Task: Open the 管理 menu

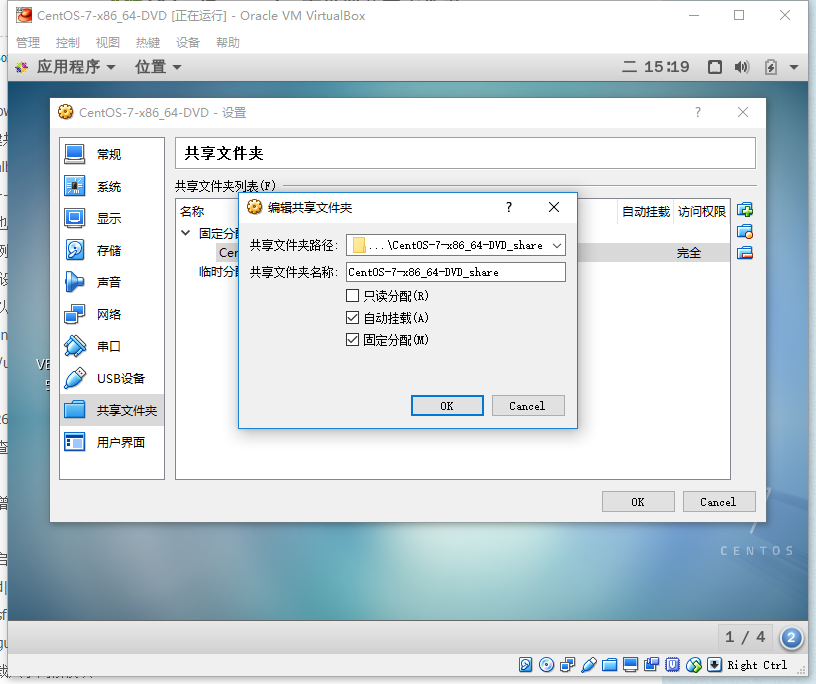Action: (28, 42)
